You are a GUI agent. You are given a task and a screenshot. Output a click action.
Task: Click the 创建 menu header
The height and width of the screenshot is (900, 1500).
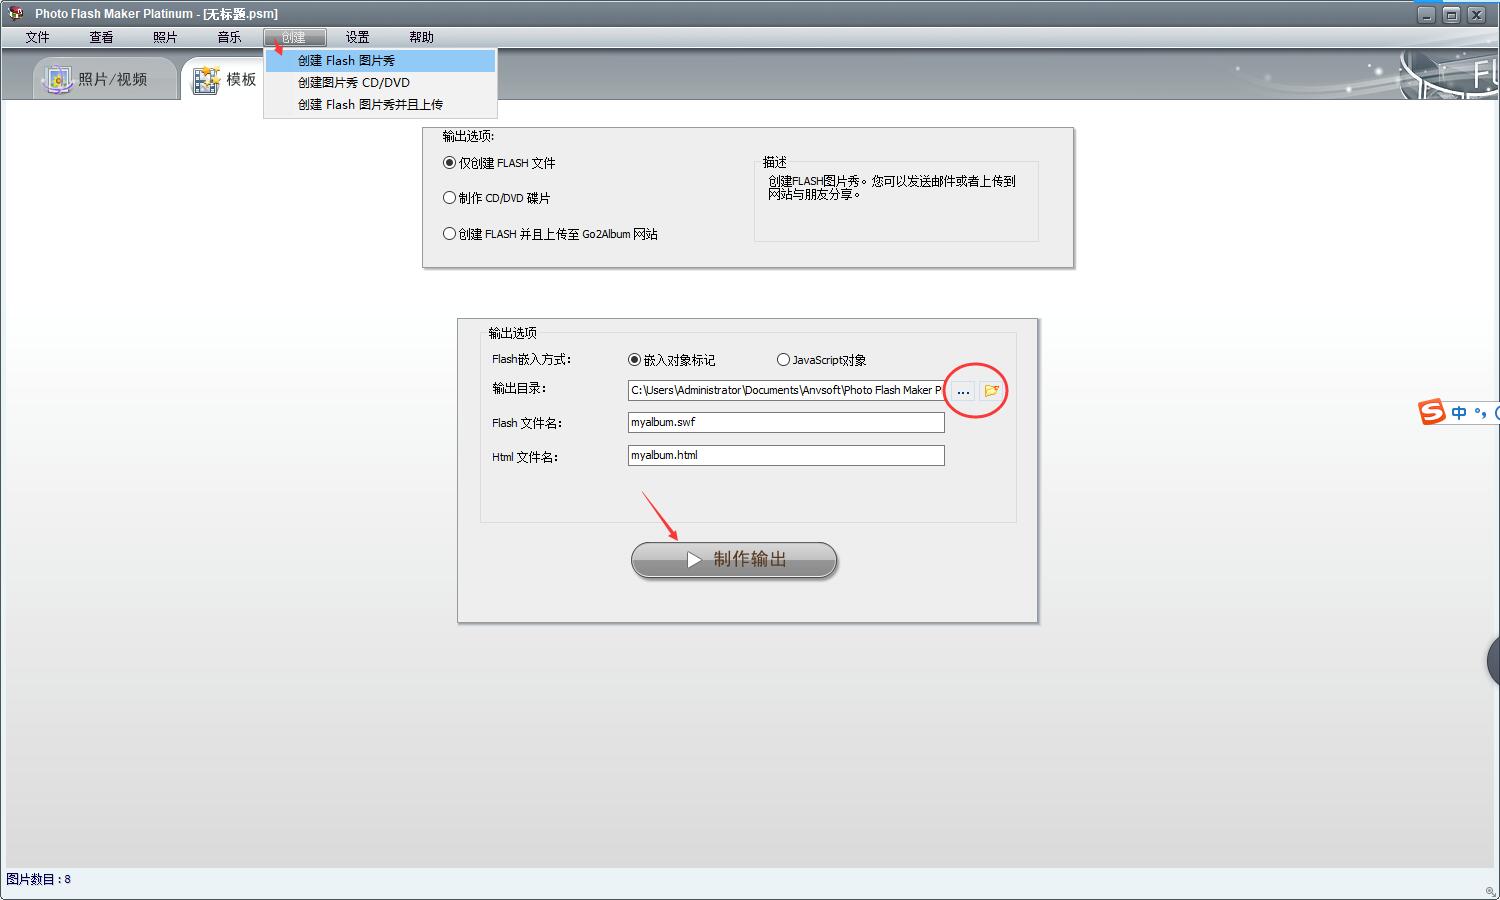pyautogui.click(x=294, y=37)
